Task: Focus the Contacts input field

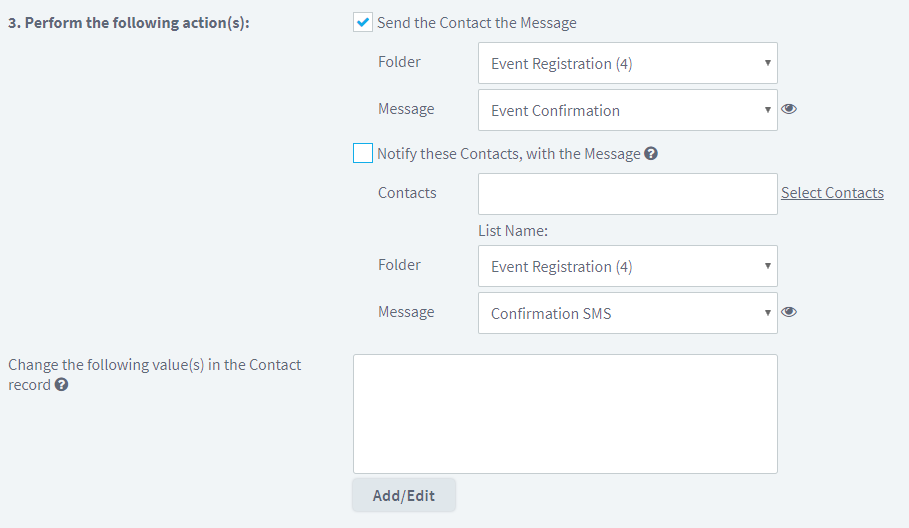Action: 628,194
